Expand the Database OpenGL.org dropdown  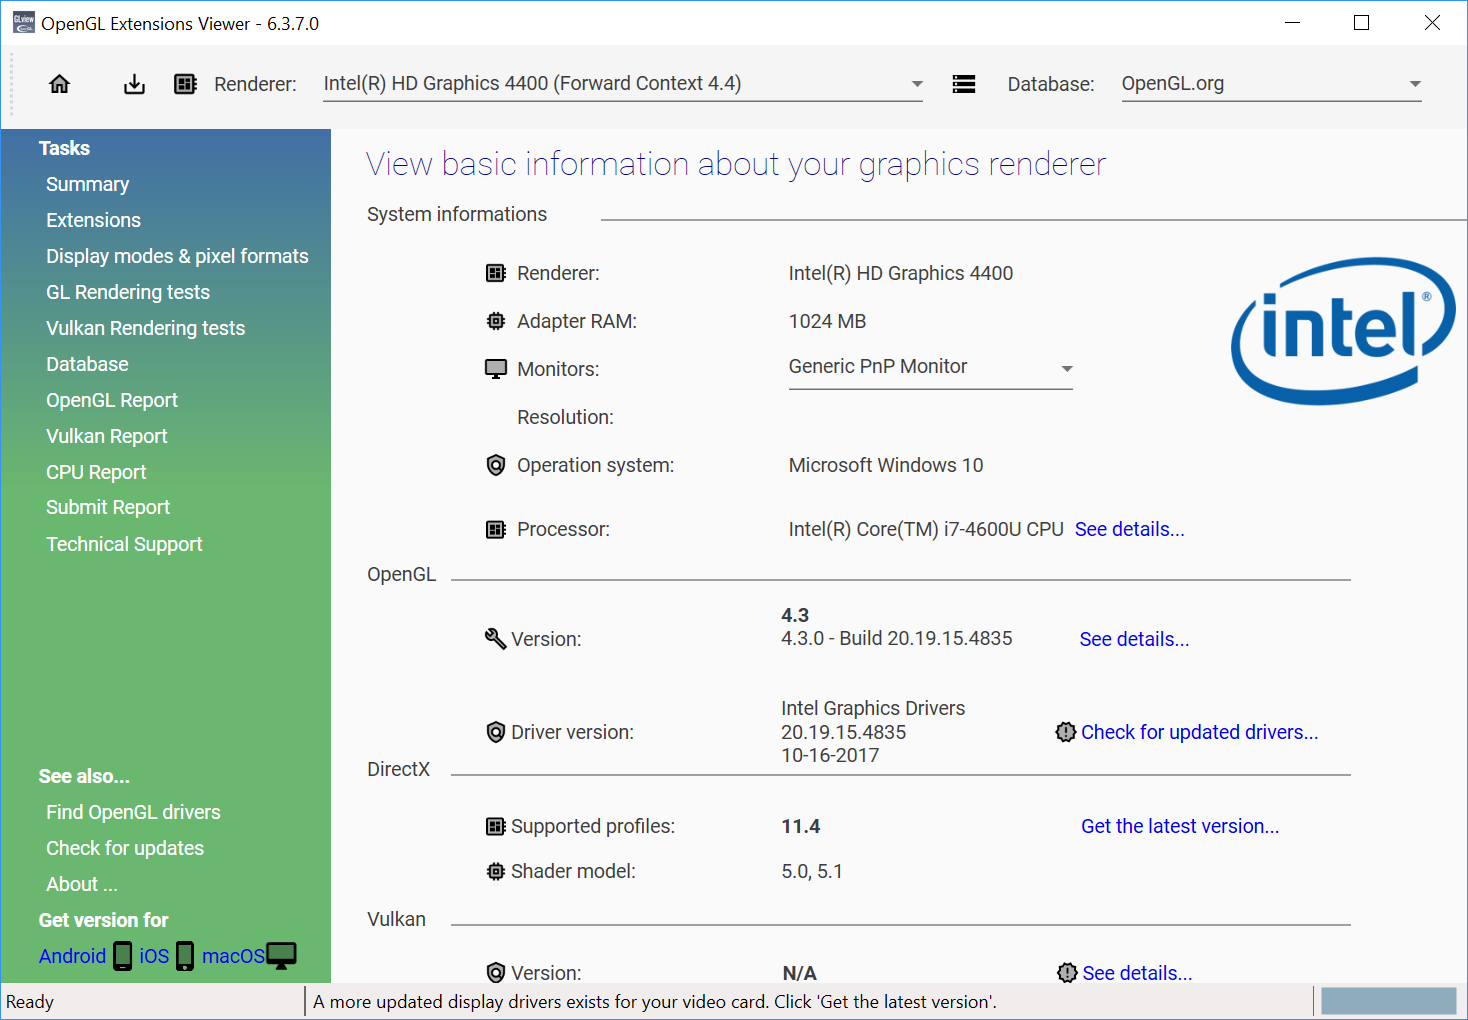1414,84
